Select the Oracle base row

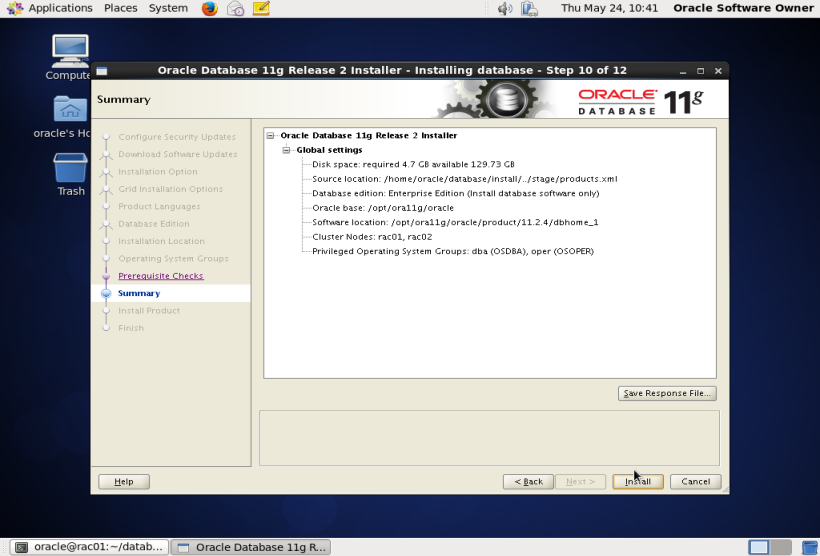[383, 208]
